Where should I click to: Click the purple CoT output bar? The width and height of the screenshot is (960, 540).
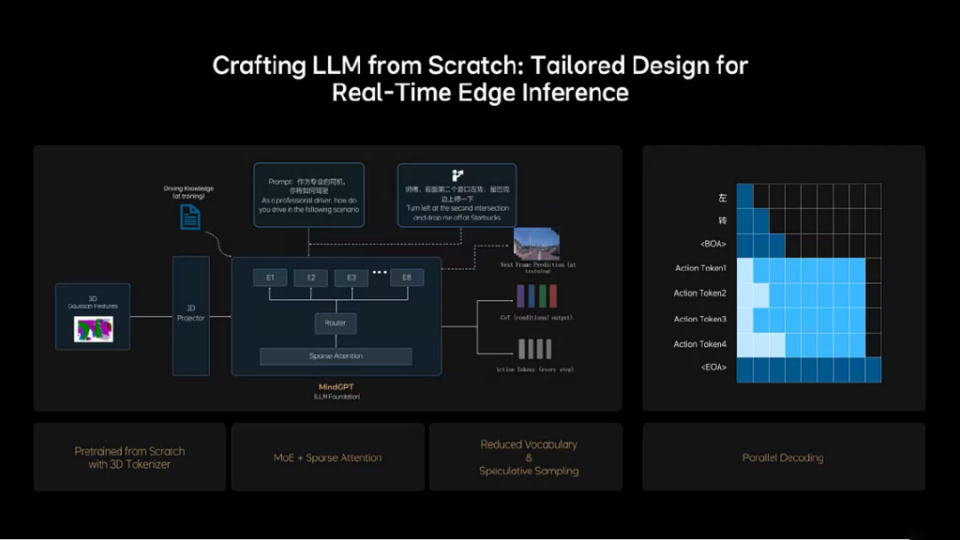520,296
